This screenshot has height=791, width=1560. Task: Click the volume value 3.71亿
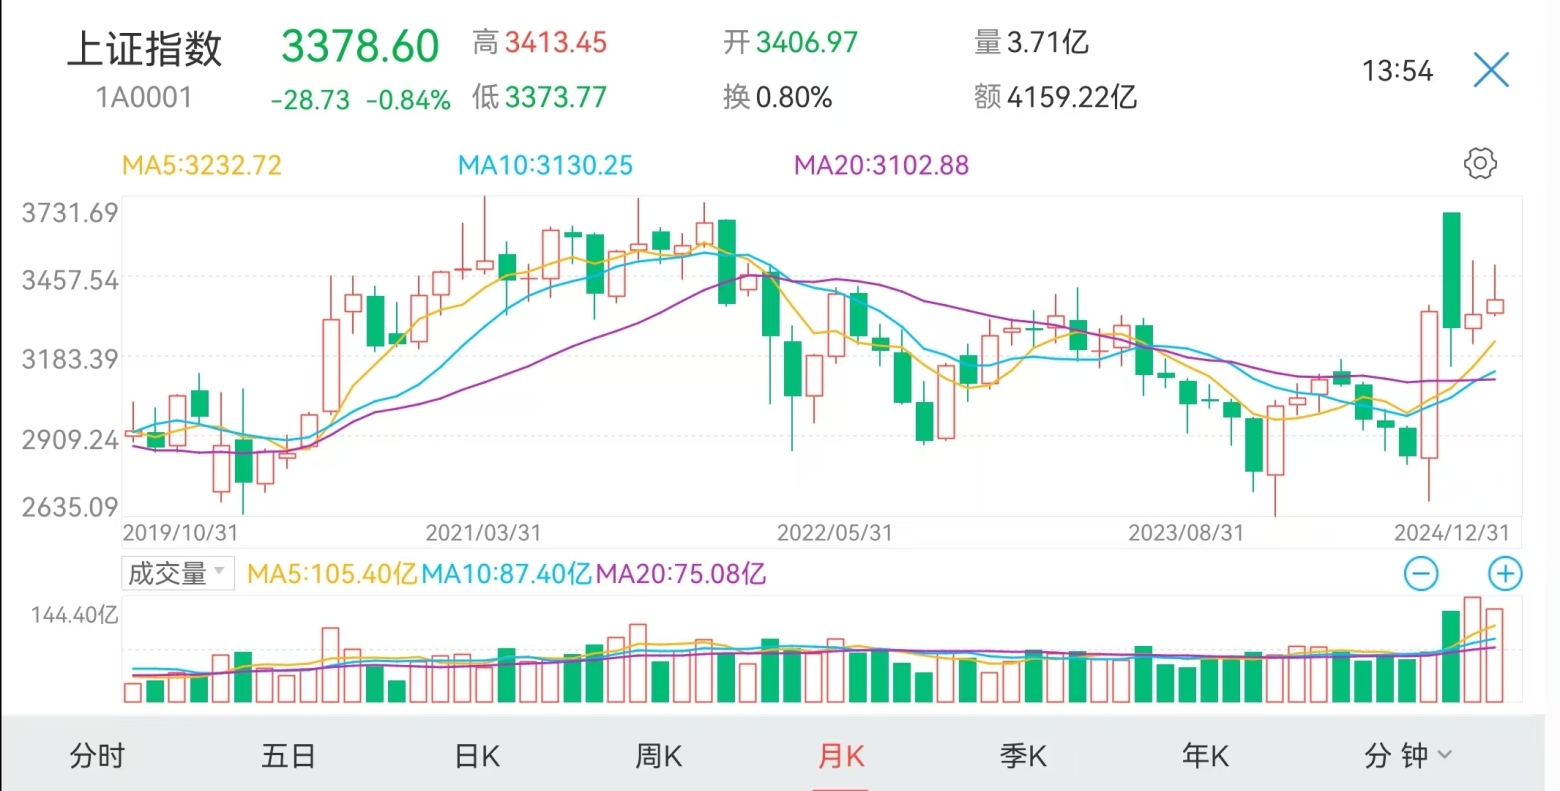[x=1048, y=43]
